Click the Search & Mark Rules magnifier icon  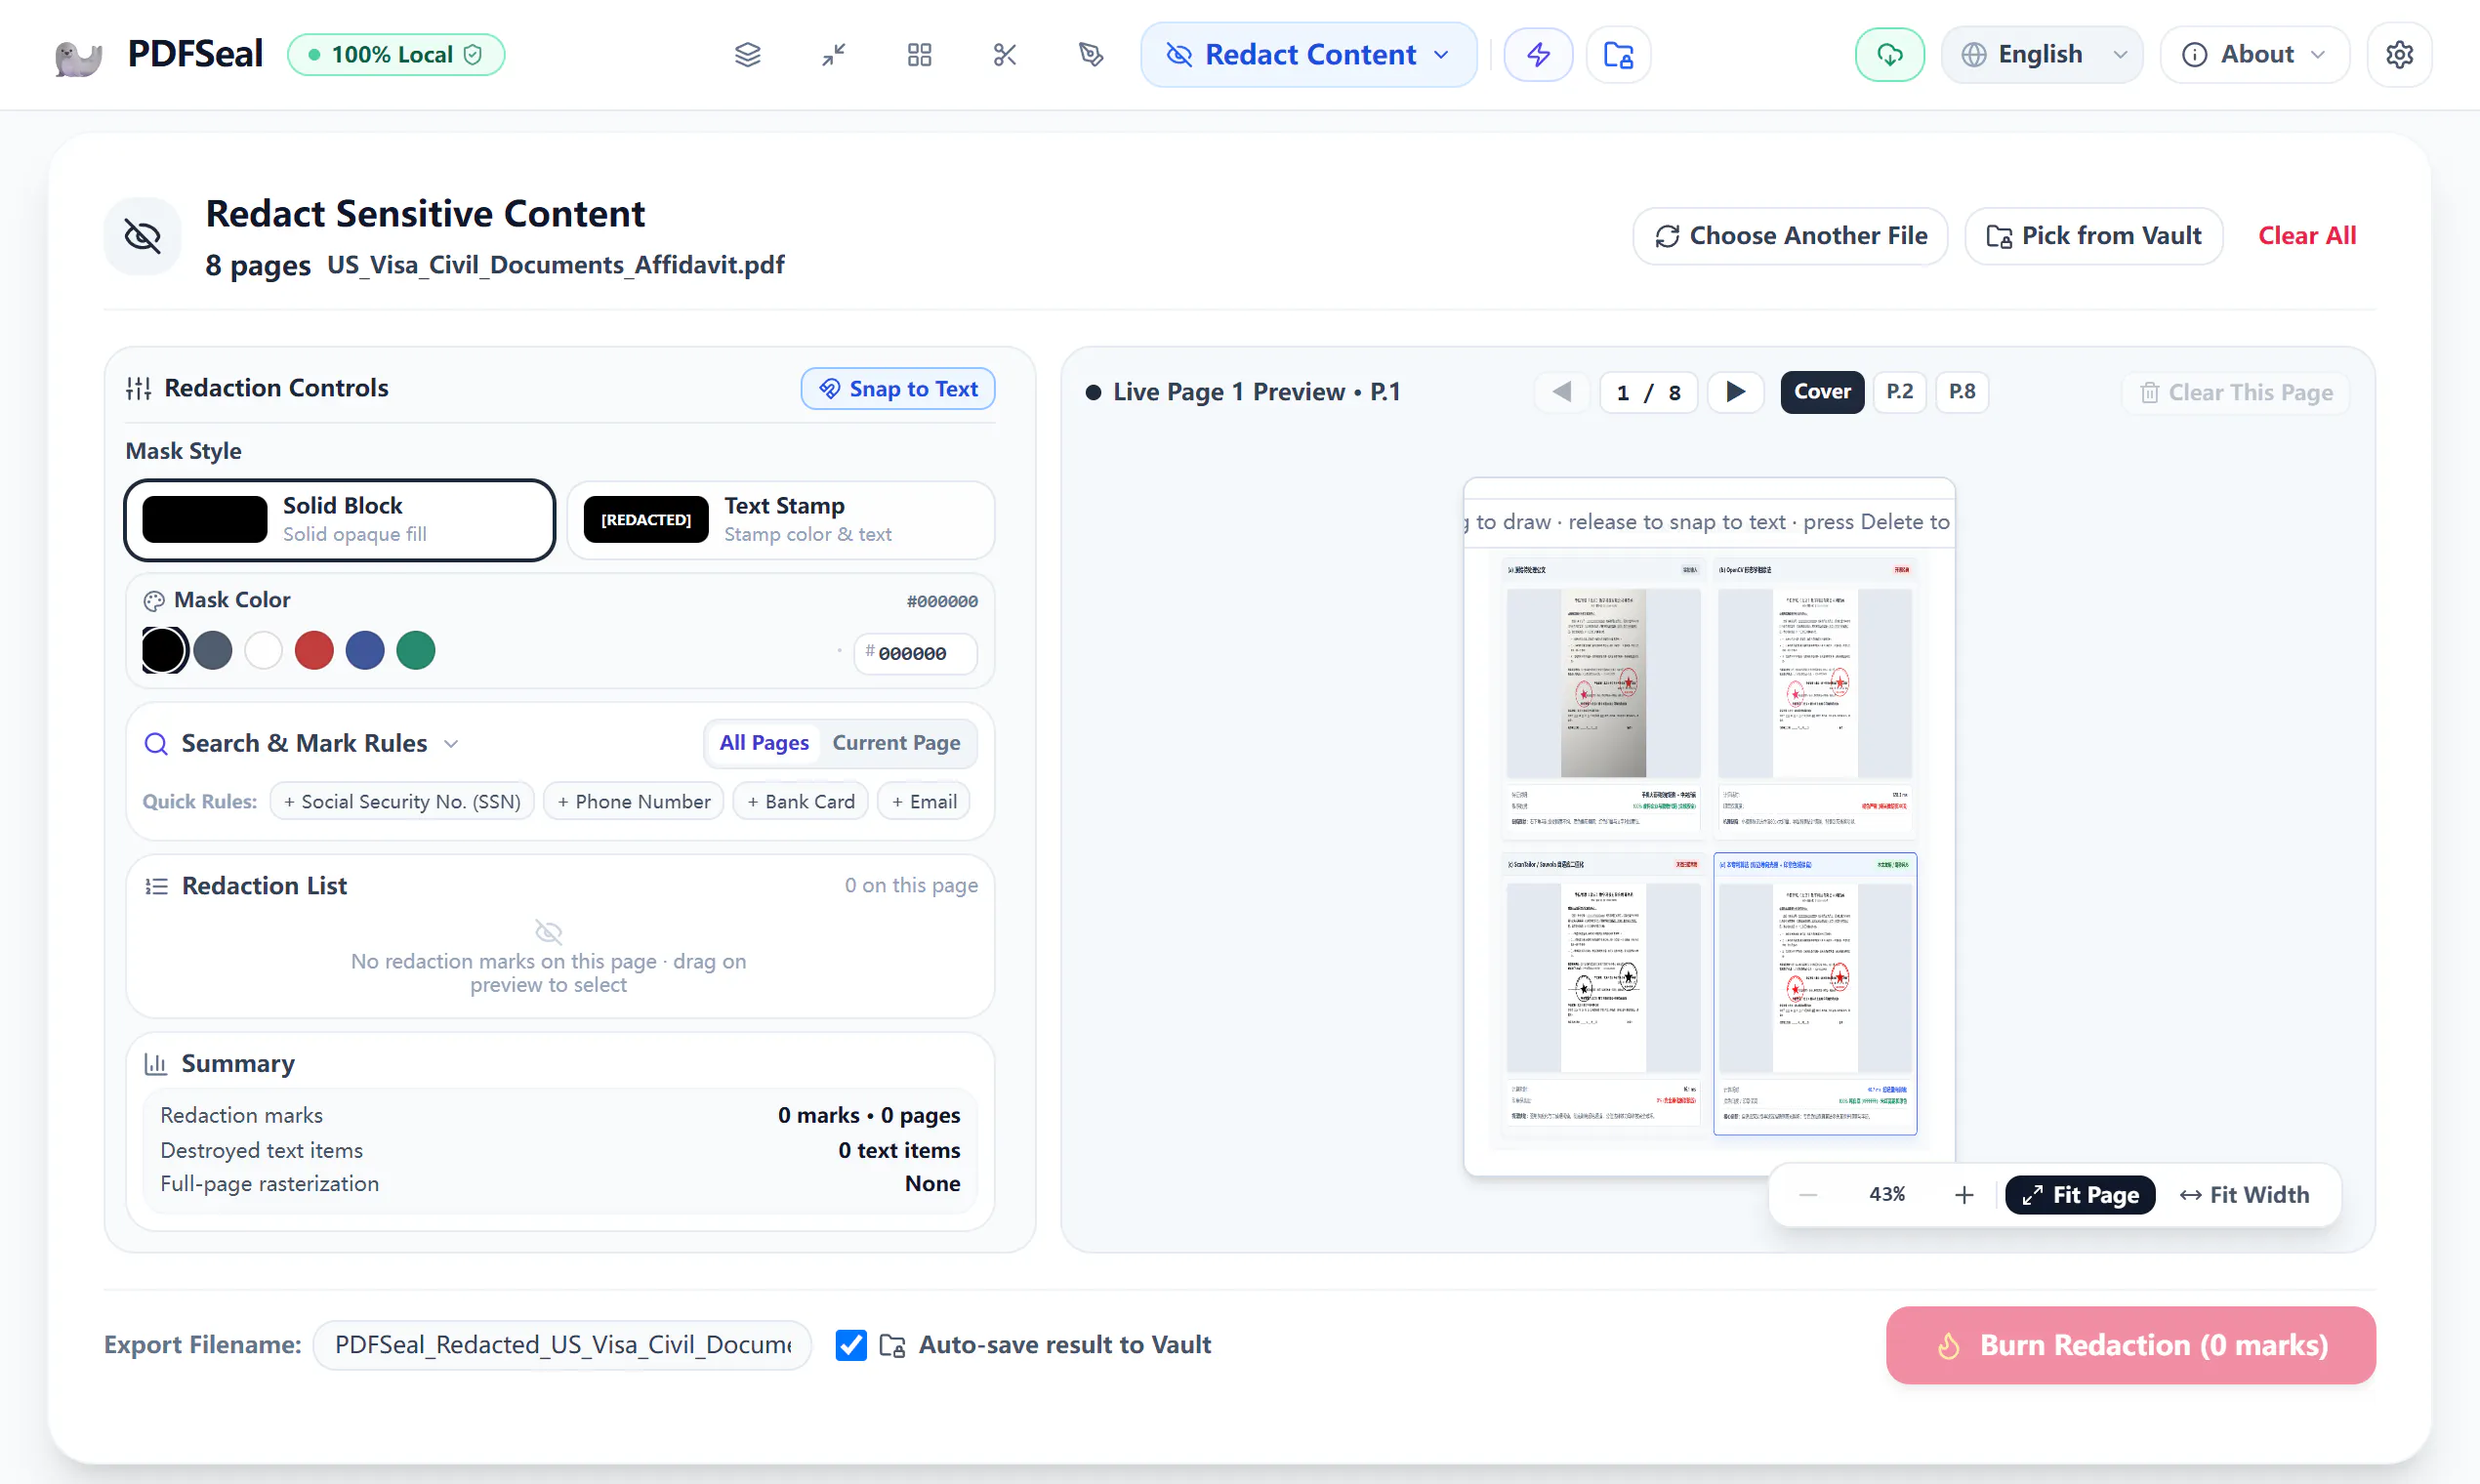(x=156, y=744)
